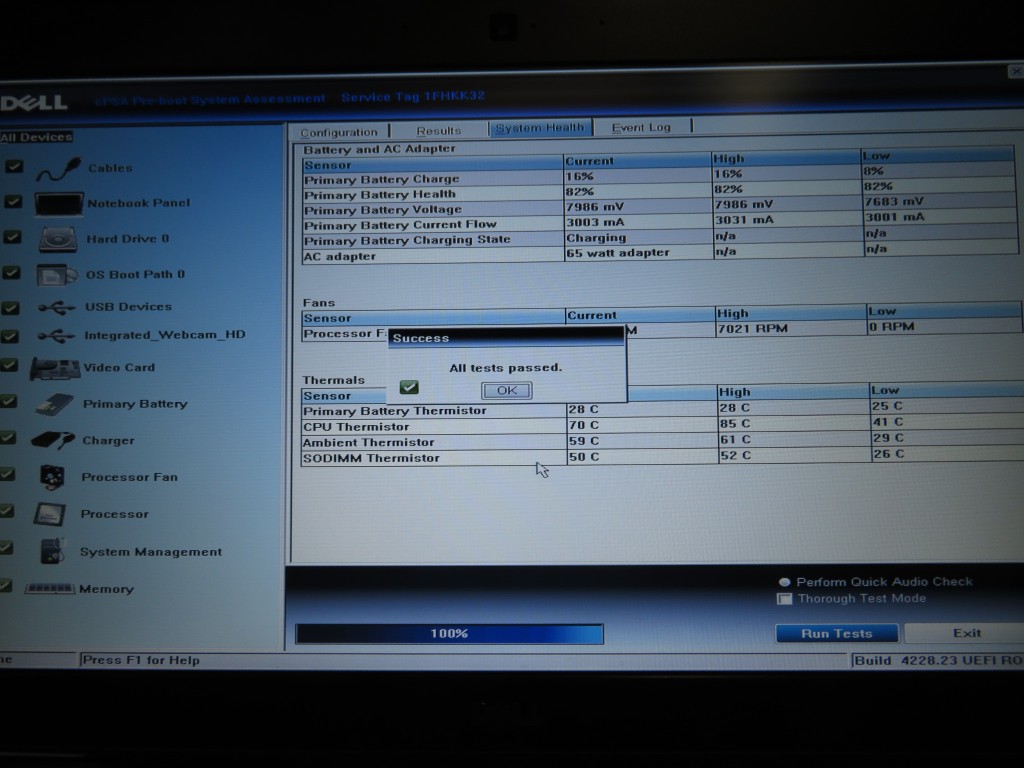Click the 65 watt adapter value
This screenshot has height=768, width=1024.
[x=618, y=253]
